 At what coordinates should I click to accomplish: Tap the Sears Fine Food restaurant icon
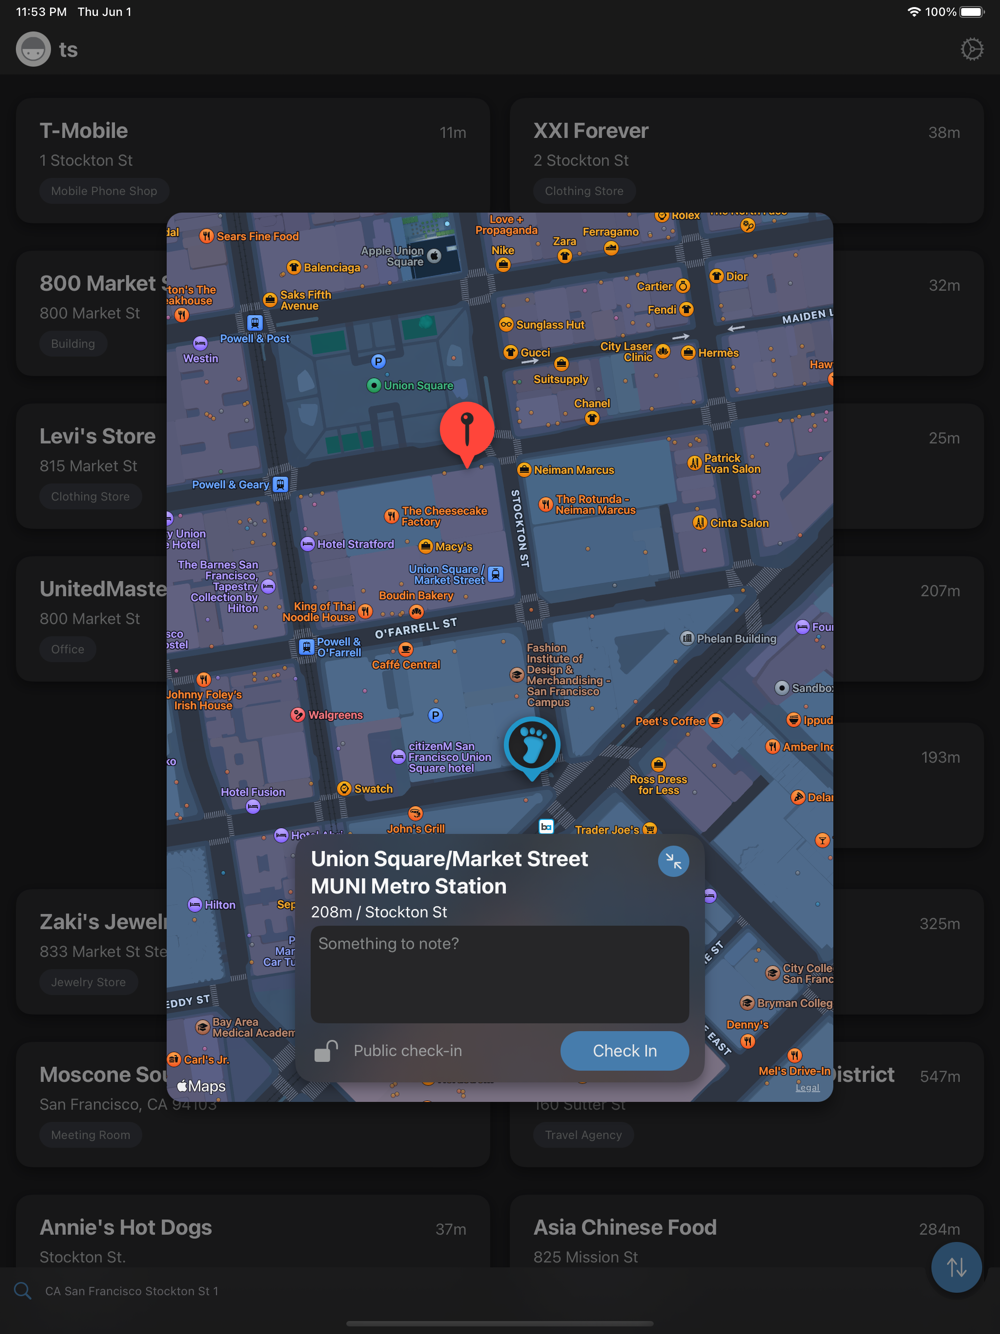point(206,236)
